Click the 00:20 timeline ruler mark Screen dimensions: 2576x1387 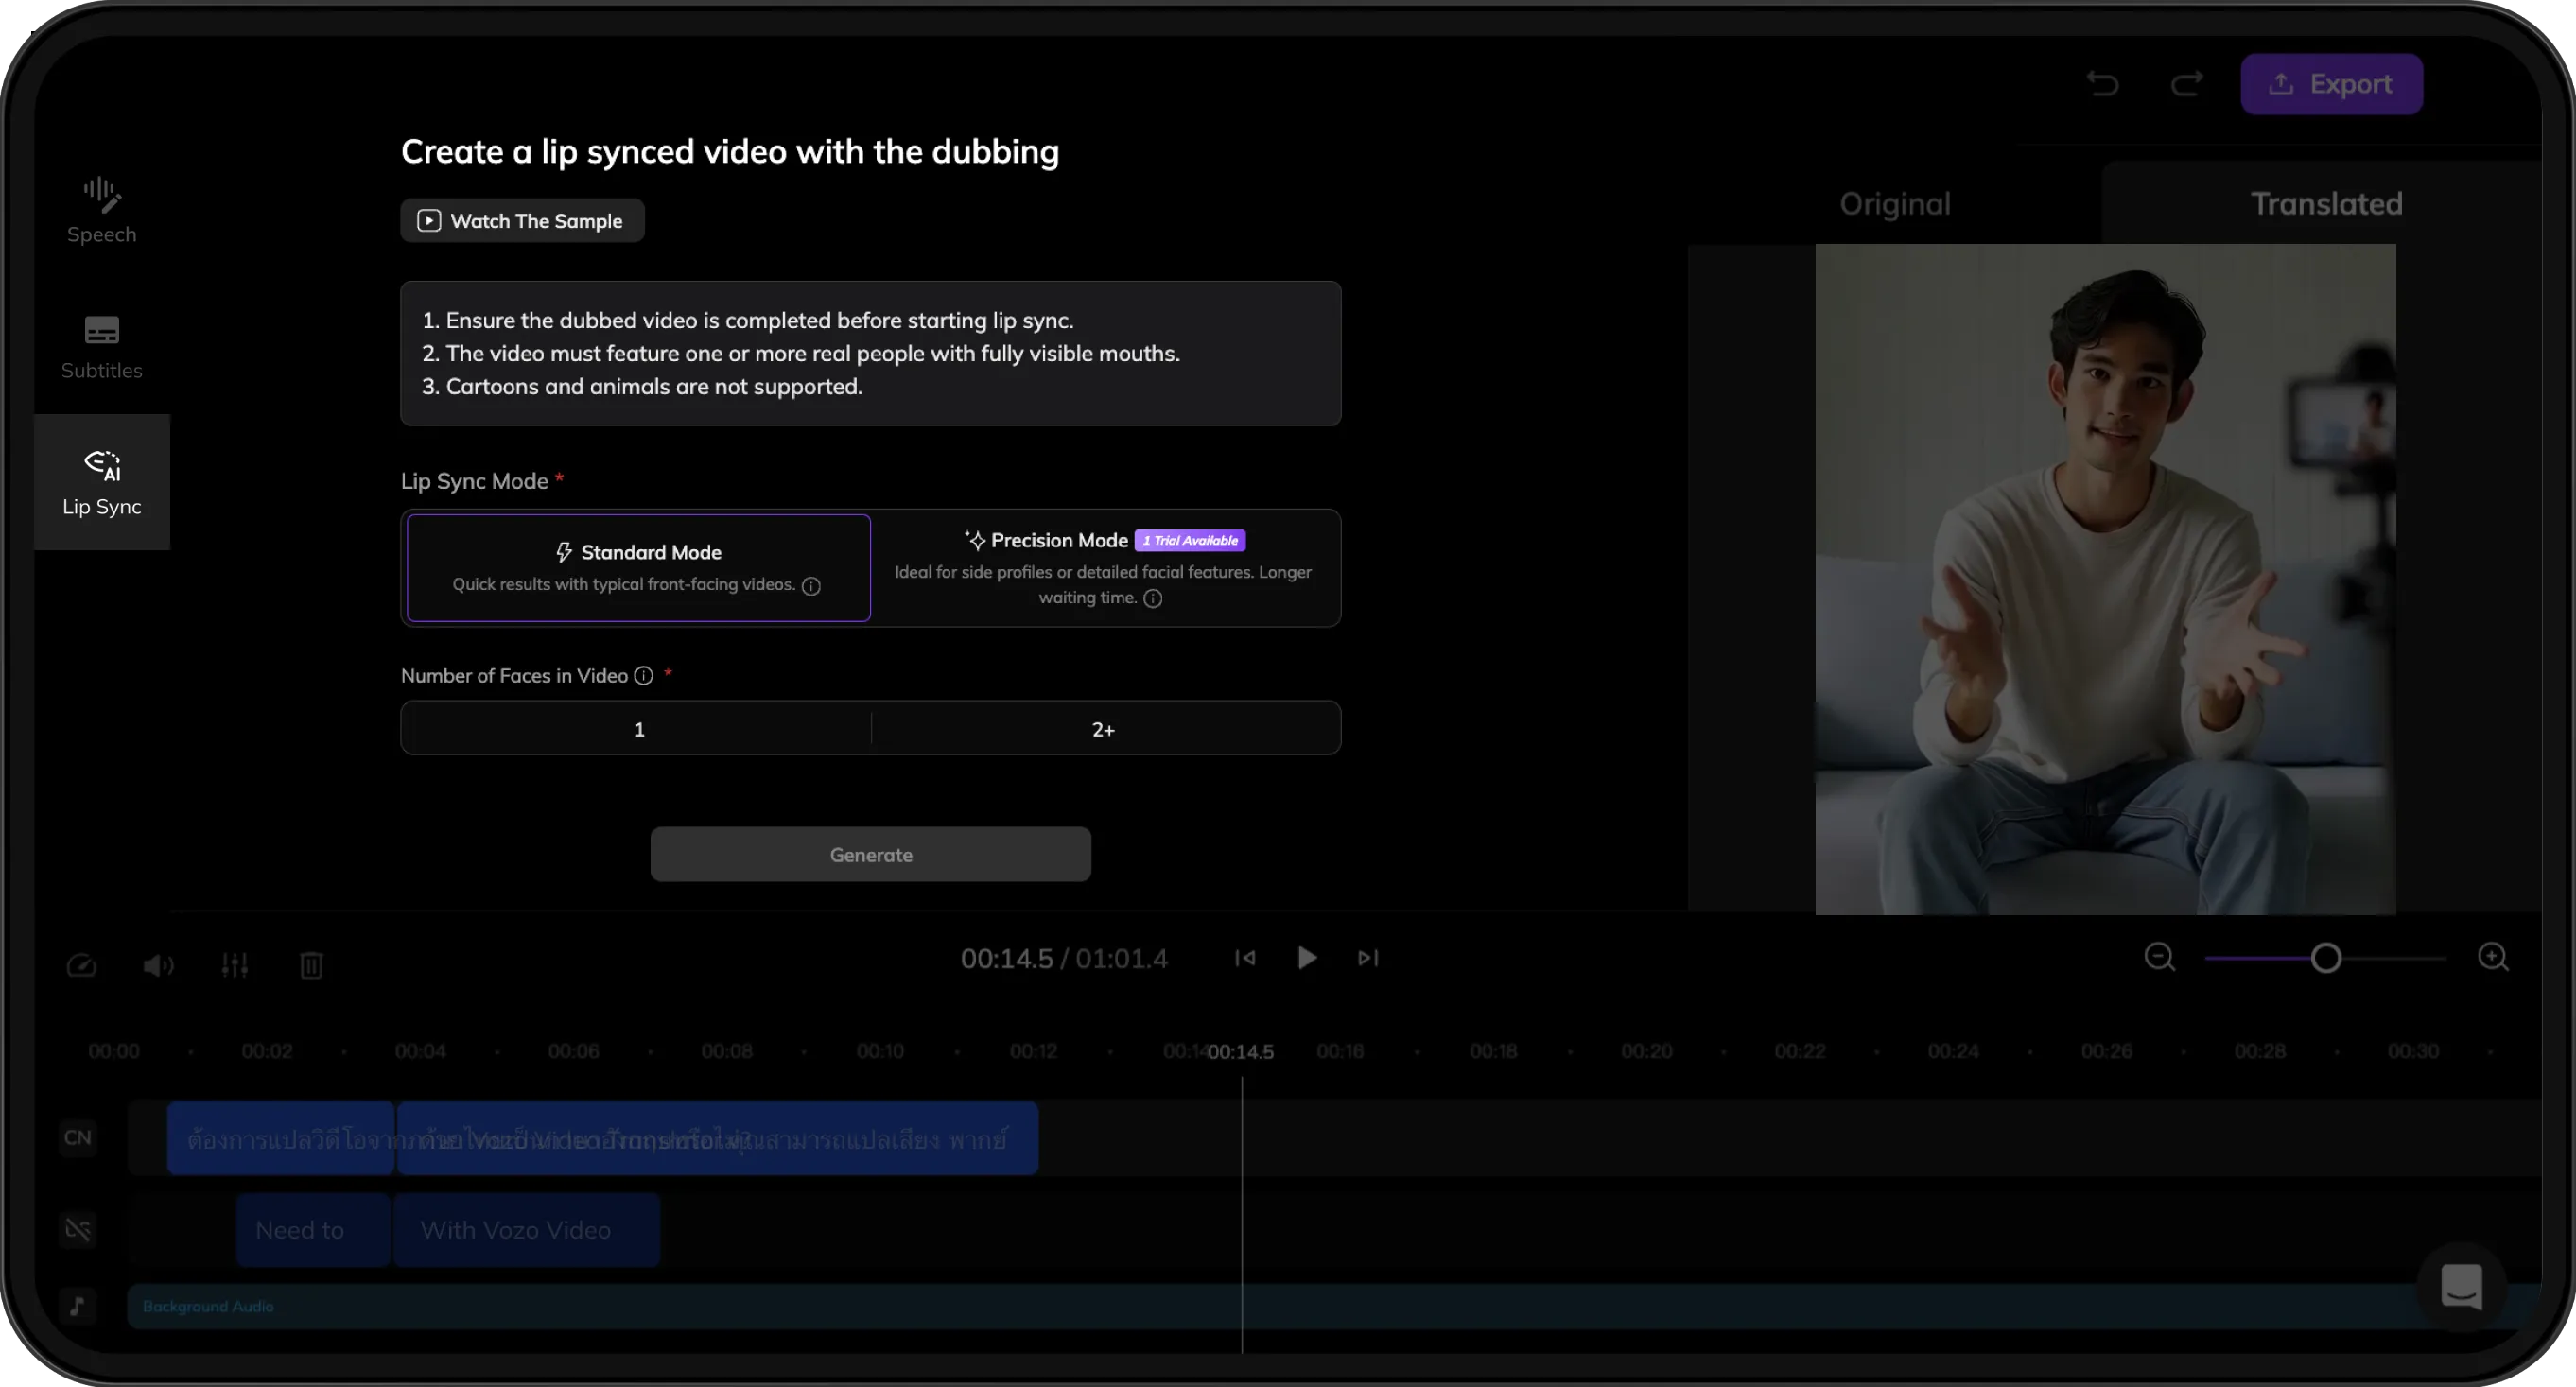pos(1646,1051)
